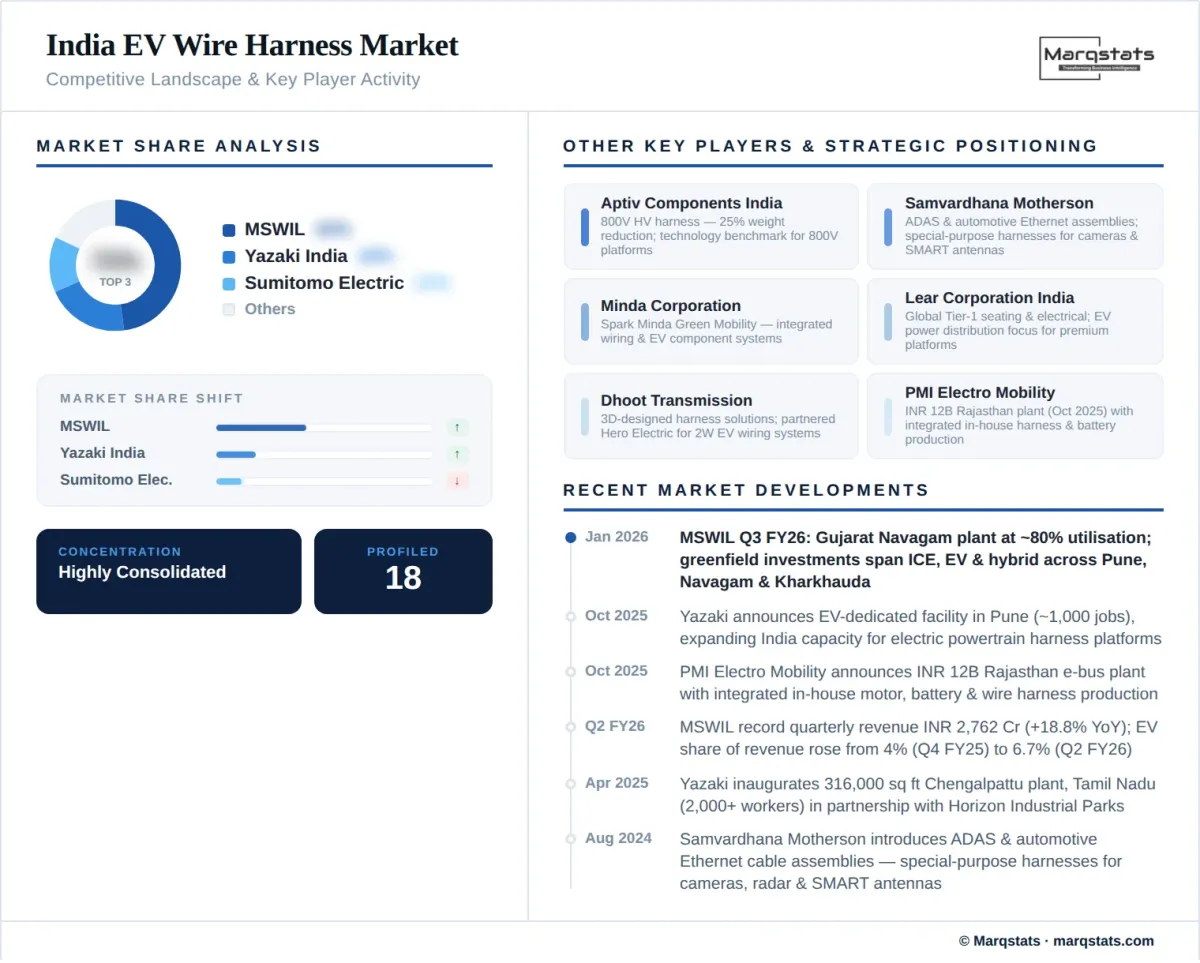Click the Sumitomo Electric legend color swatch
Image resolution: width=1200 pixels, height=963 pixels.
[229, 284]
